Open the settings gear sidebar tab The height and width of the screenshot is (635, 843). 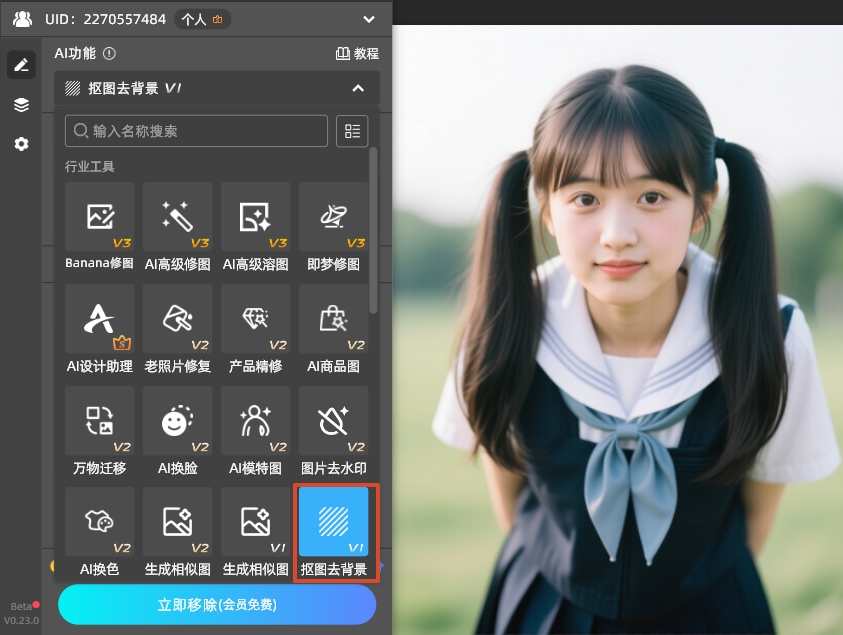tap(21, 144)
